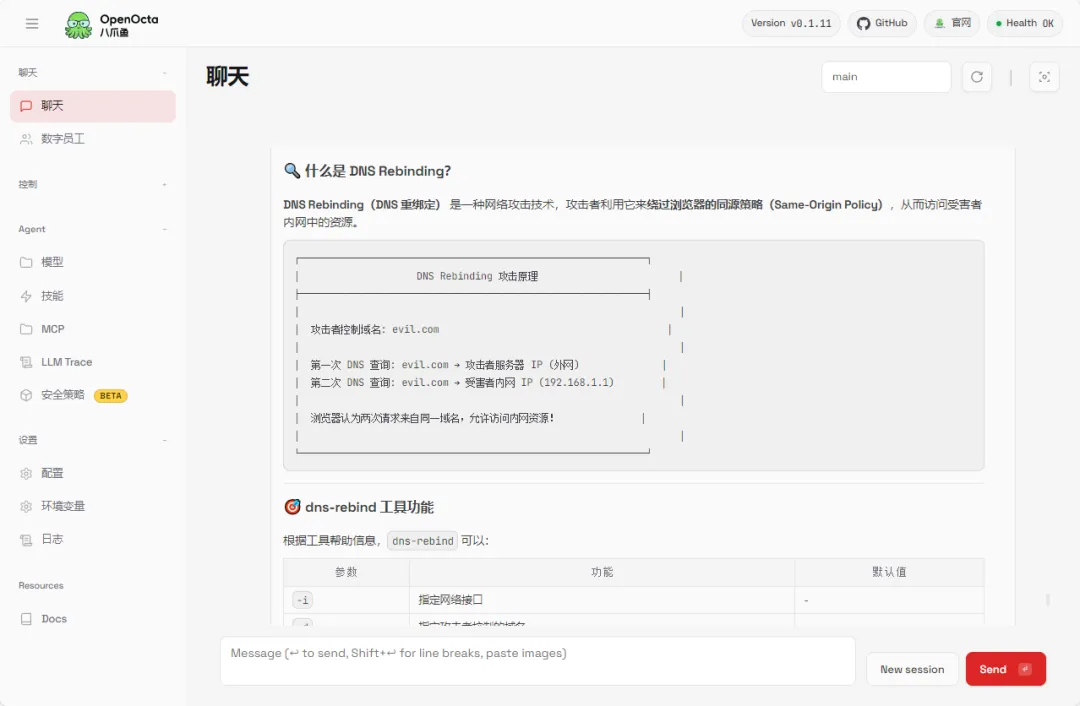Click the 聊天 chat bubble icon
Image resolution: width=1080 pixels, height=706 pixels.
pos(26,106)
